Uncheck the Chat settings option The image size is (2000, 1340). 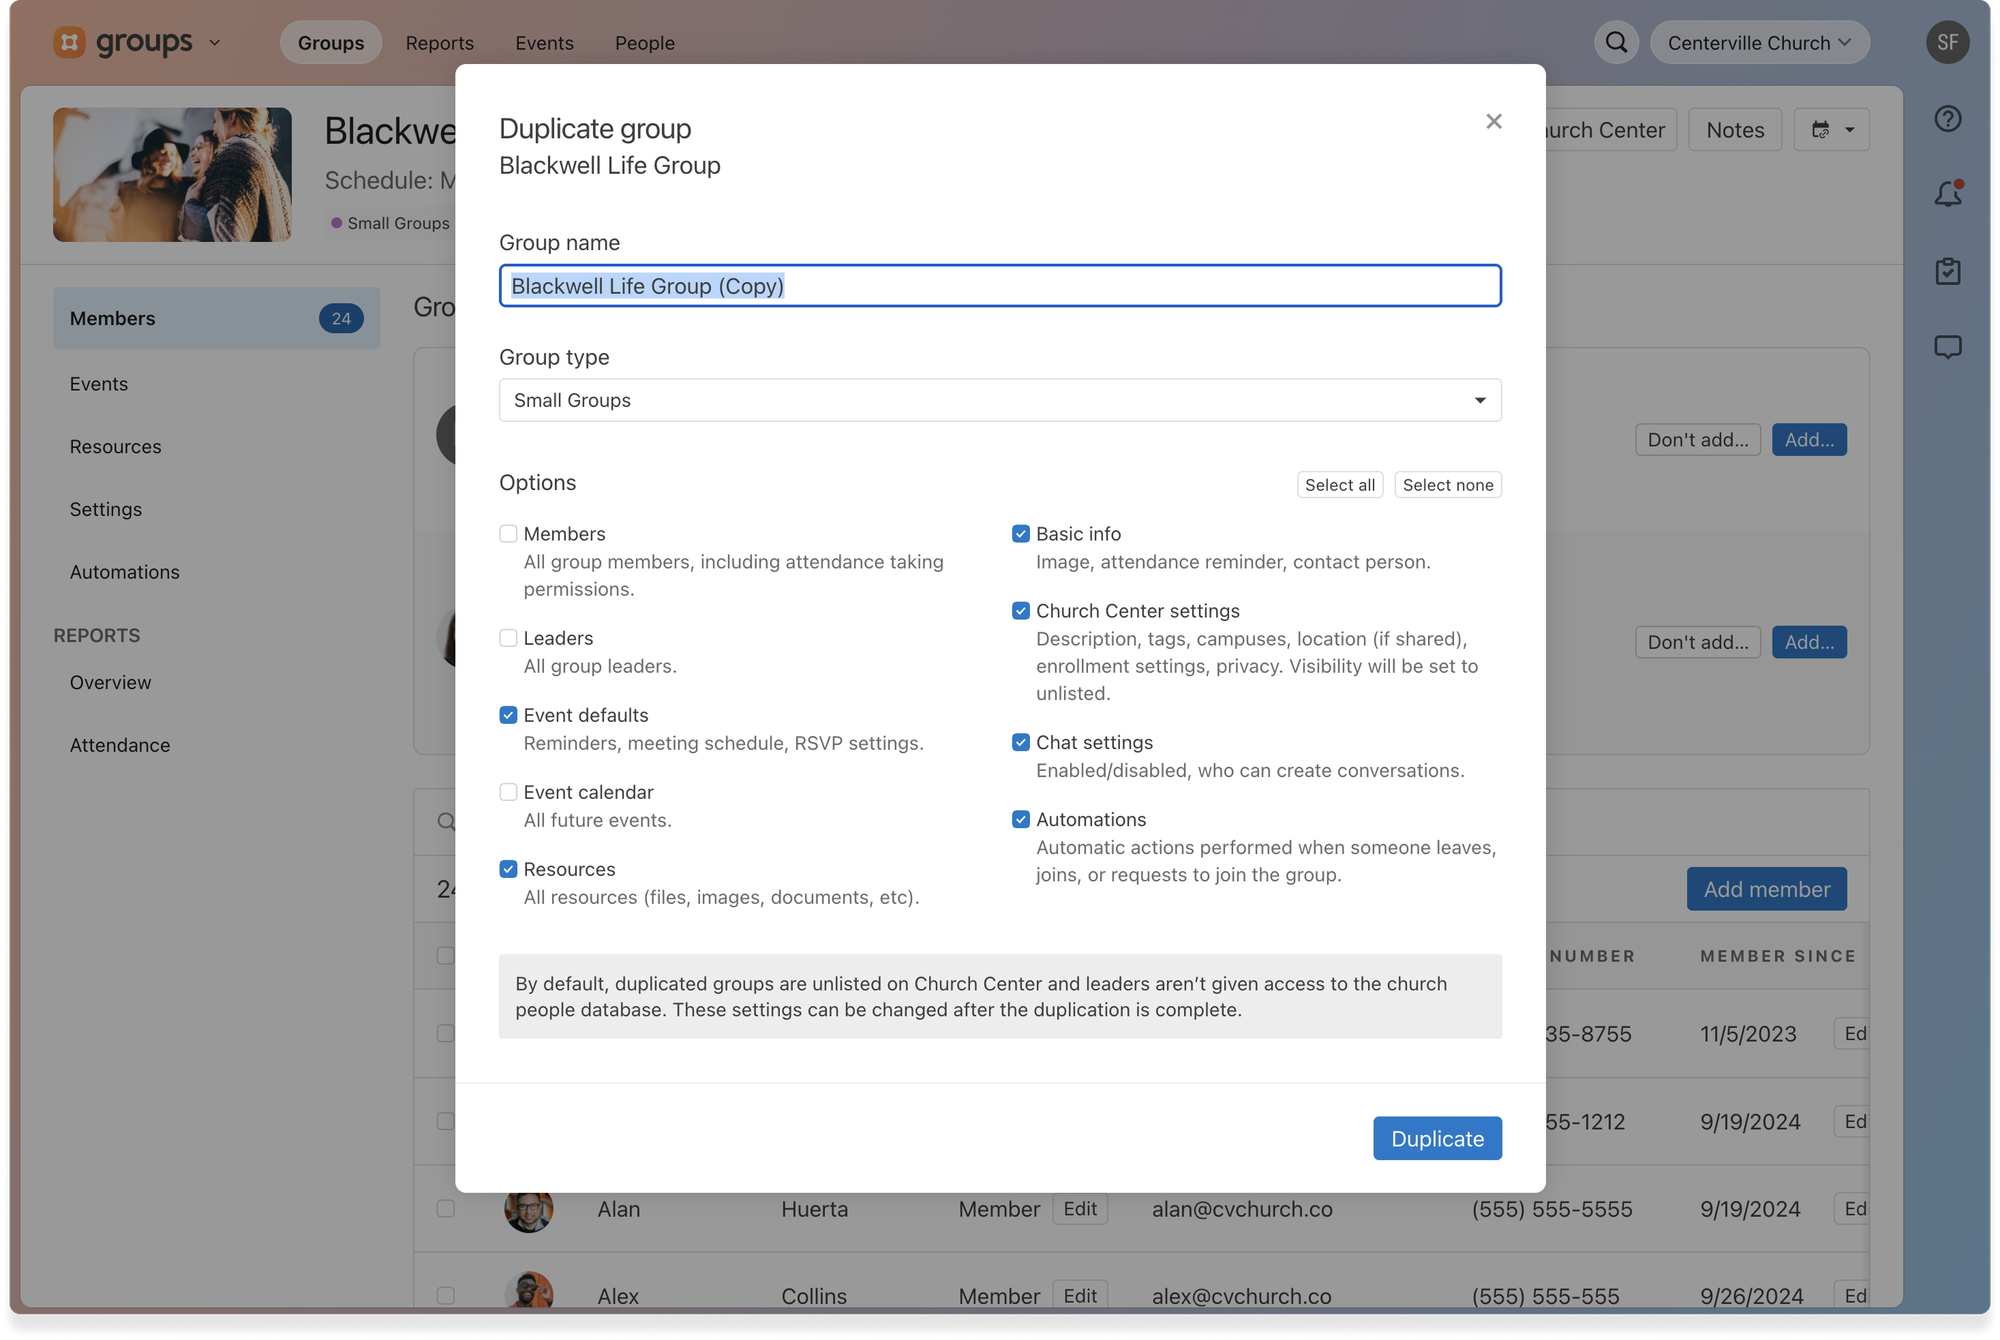1020,742
